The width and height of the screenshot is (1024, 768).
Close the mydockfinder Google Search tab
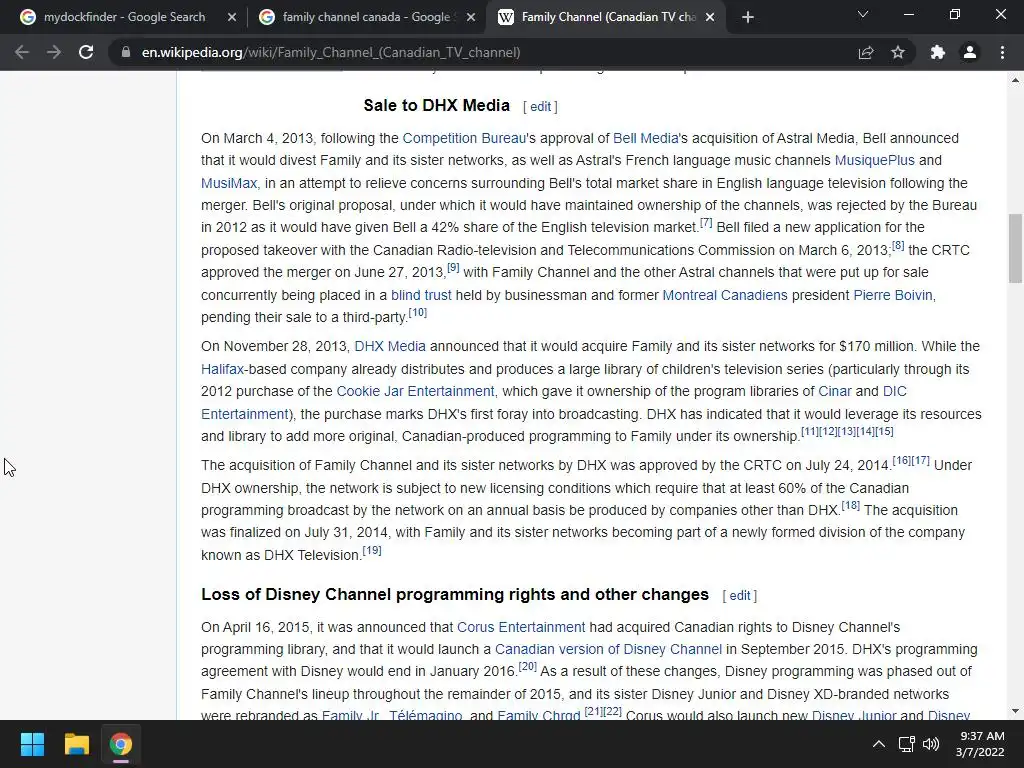coord(232,17)
